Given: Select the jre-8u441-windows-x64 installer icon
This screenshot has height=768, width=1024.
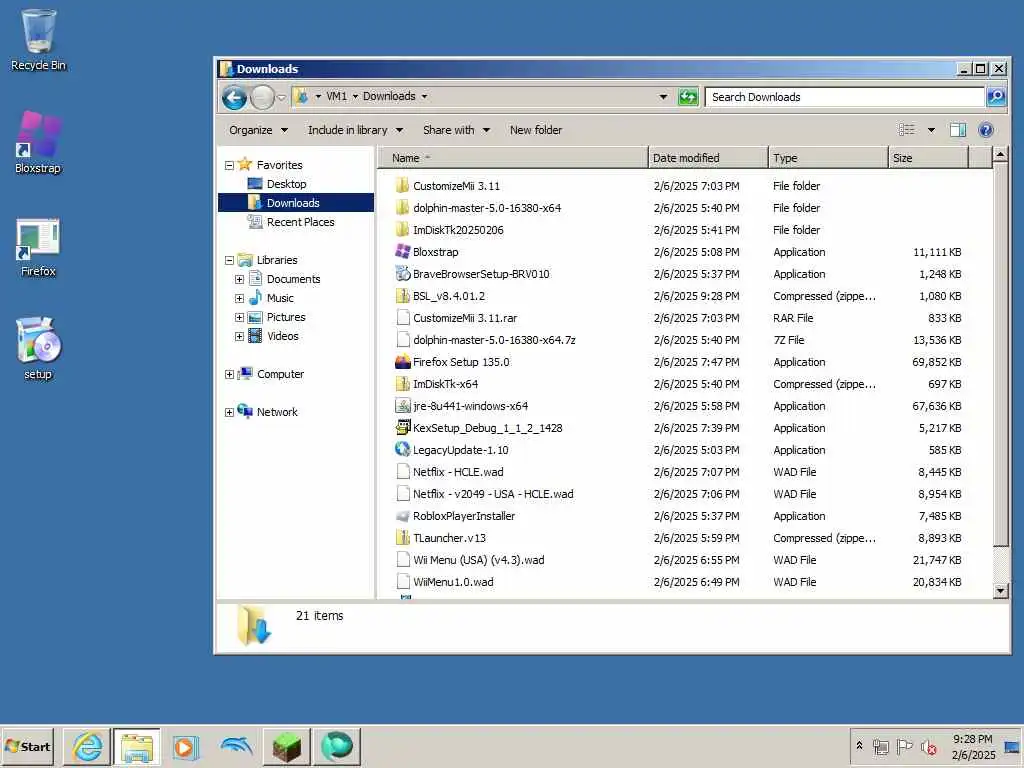Looking at the screenshot, I should point(403,406).
